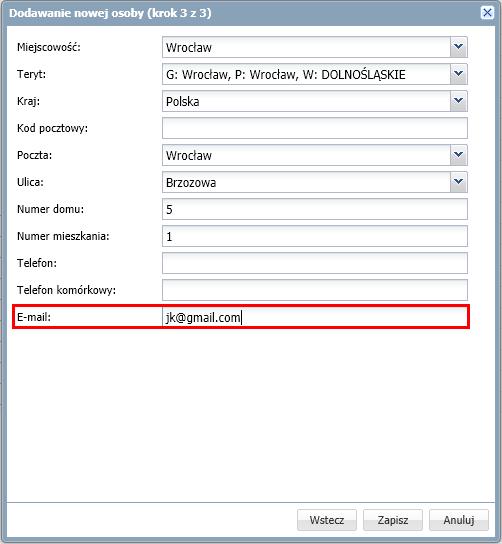Open the Kraj dropdown arrow
This screenshot has width=502, height=544.
pyautogui.click(x=458, y=101)
